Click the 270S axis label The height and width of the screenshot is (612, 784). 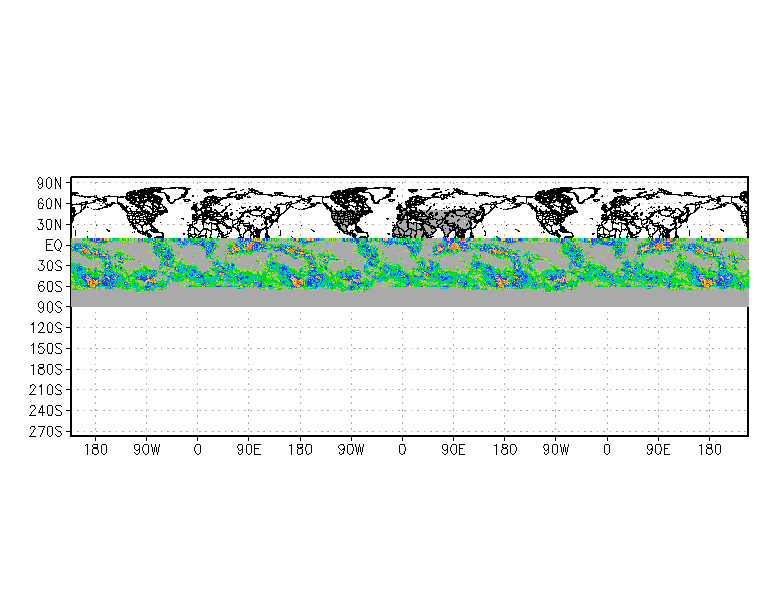46,431
